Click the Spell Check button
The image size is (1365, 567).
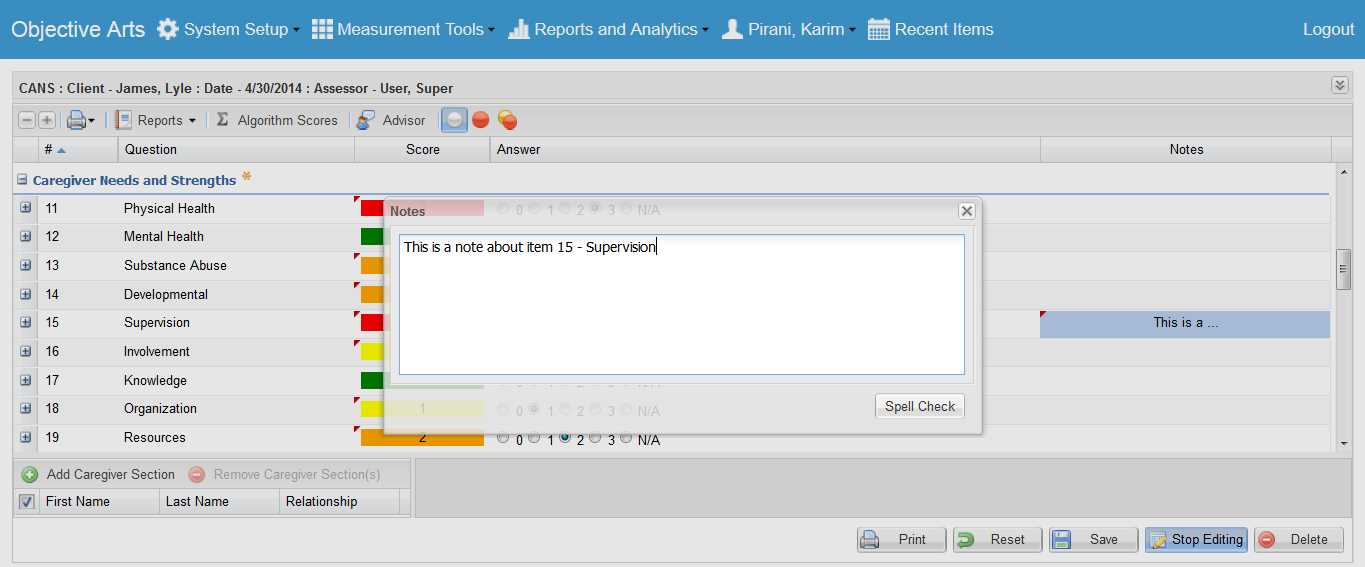click(x=920, y=406)
